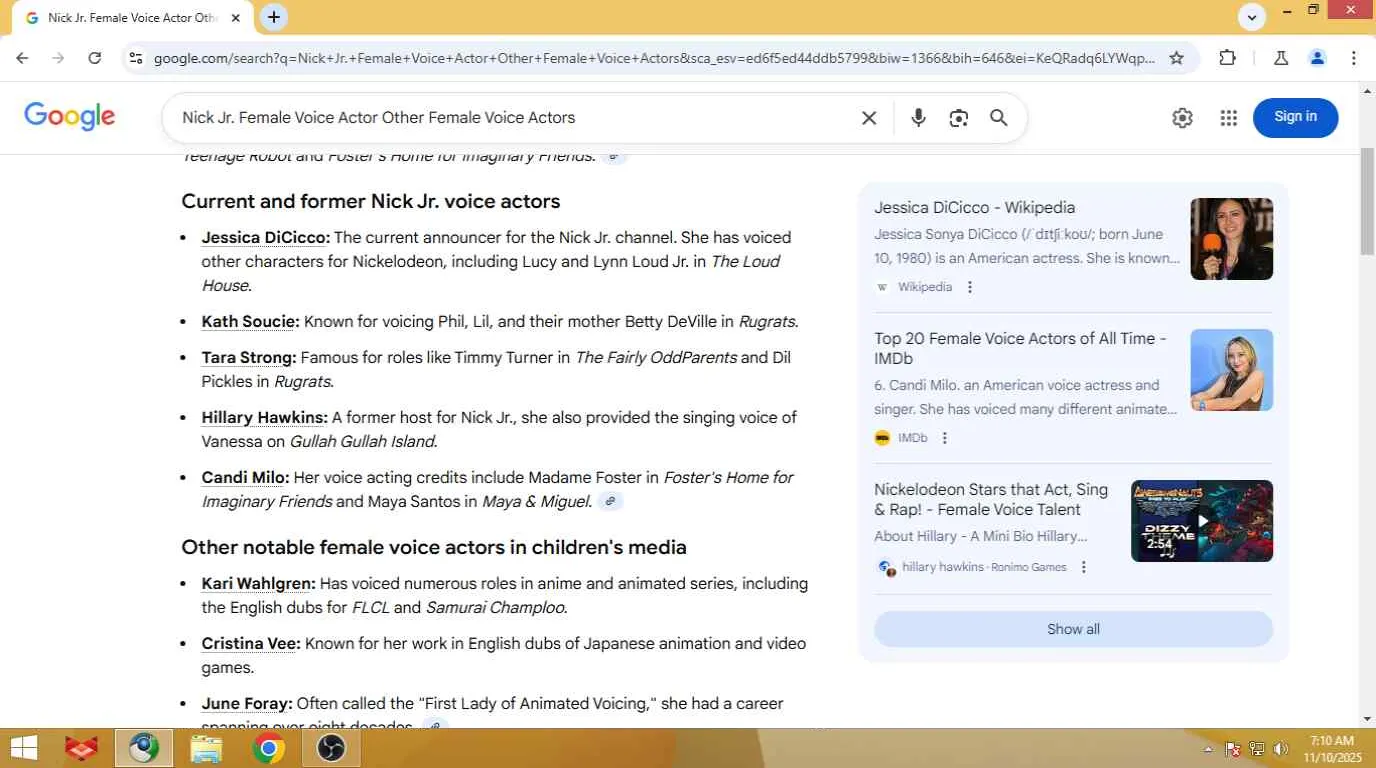The width and height of the screenshot is (1376, 768).
Task: Open Chrome Labs flask icon
Action: coord(1281,58)
